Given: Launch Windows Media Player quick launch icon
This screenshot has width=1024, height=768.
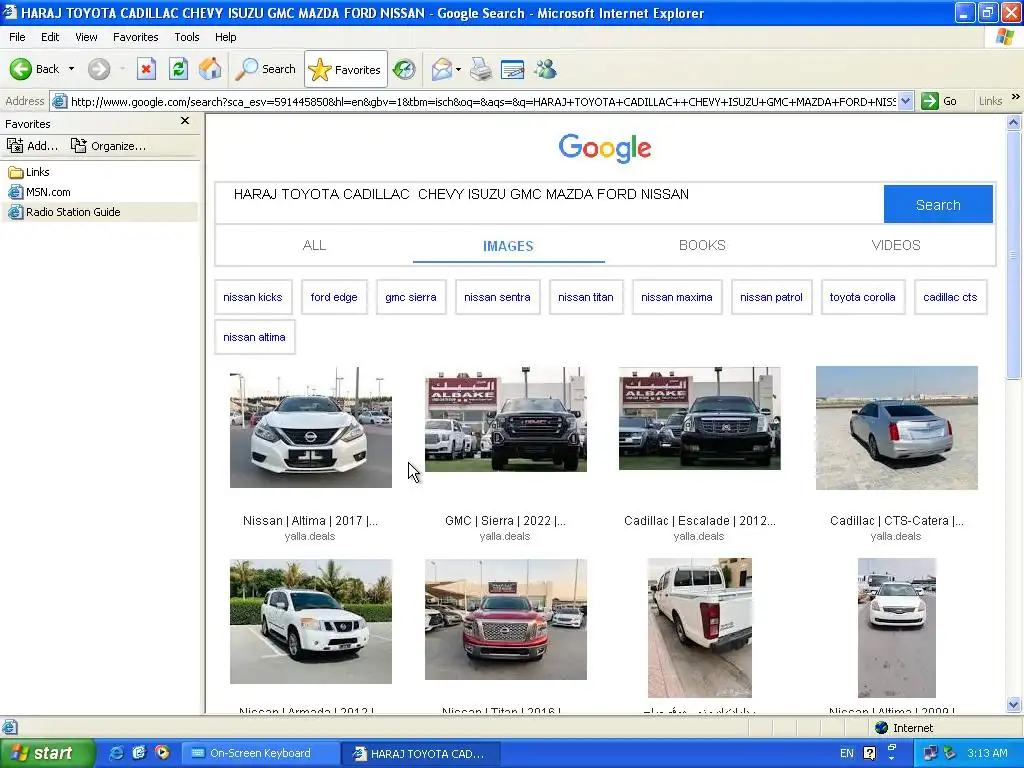Looking at the screenshot, I should tap(162, 753).
